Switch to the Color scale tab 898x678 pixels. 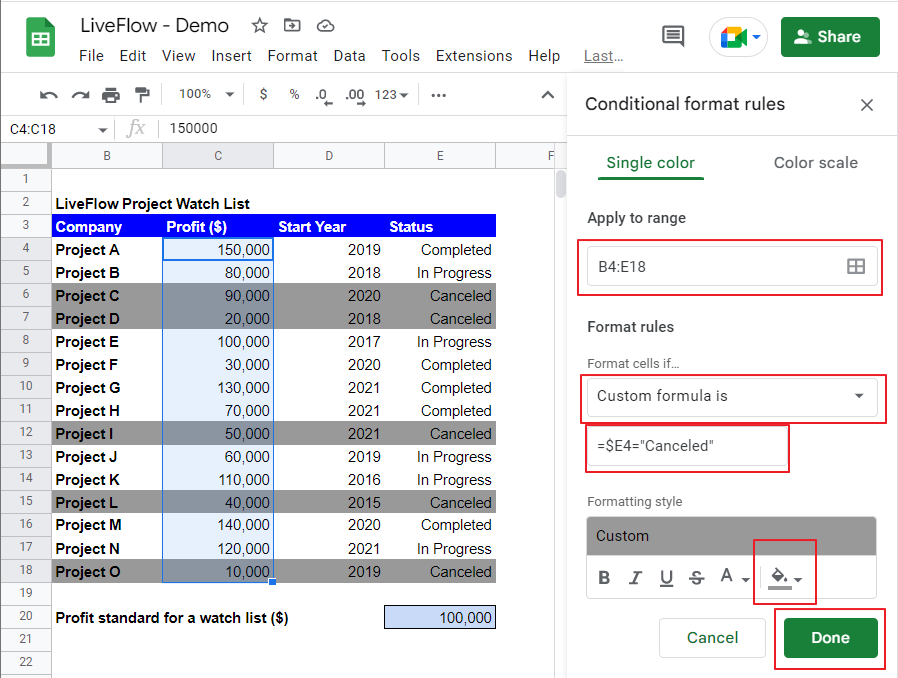coord(816,163)
